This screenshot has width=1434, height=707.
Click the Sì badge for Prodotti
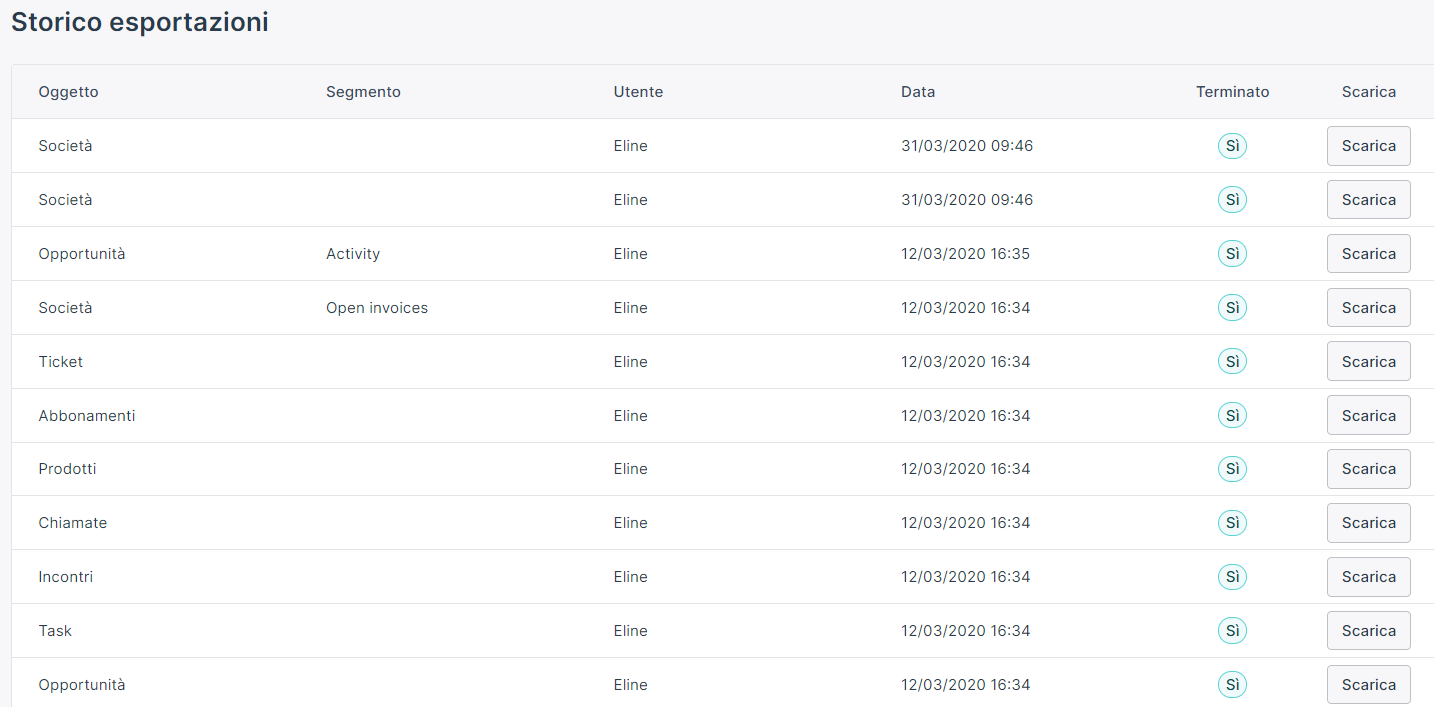(1232, 468)
